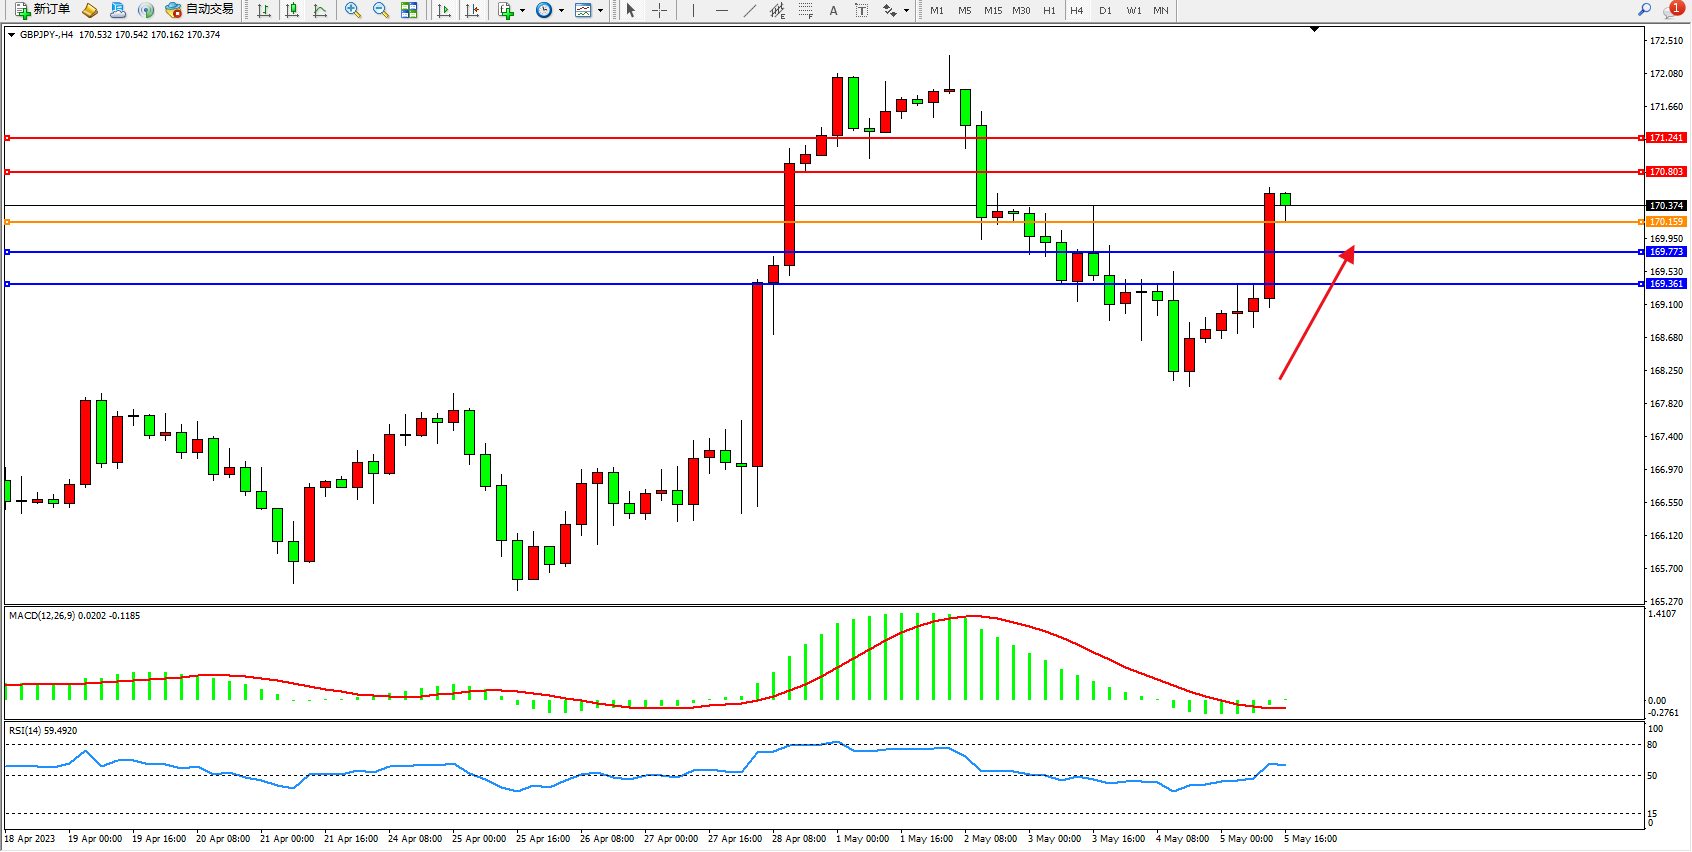The image size is (1692, 852).
Task: Open chat notifications with red badge
Action: [x=1672, y=10]
